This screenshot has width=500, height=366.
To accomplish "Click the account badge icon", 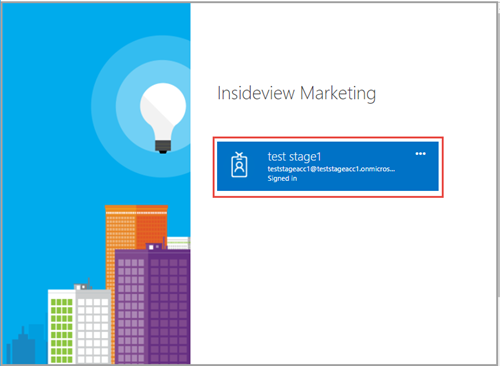I will point(239,164).
